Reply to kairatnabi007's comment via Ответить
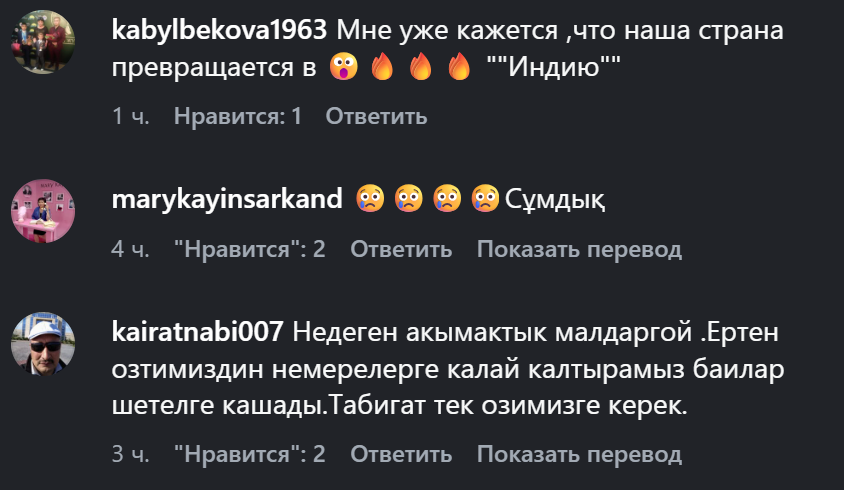844x490 pixels. (401, 454)
